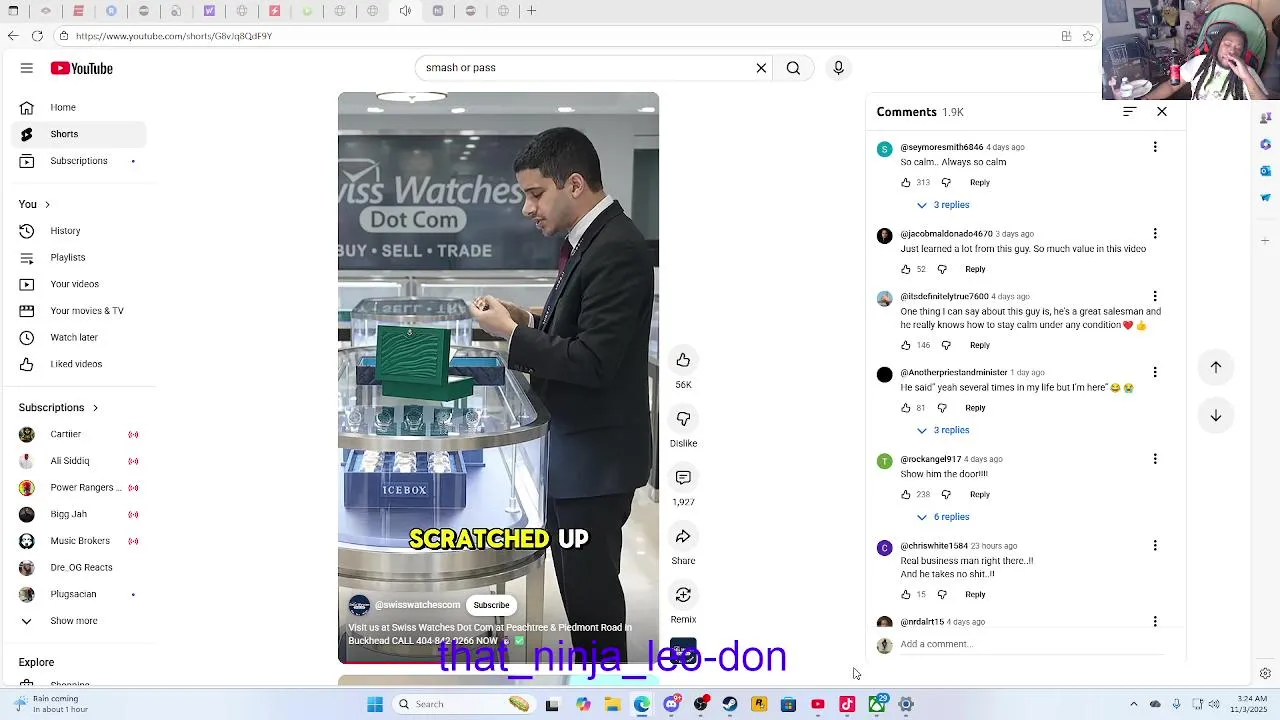Image resolution: width=1280 pixels, height=720 pixels.
Task: Expand the You section chevron
Action: pyautogui.click(x=46, y=204)
